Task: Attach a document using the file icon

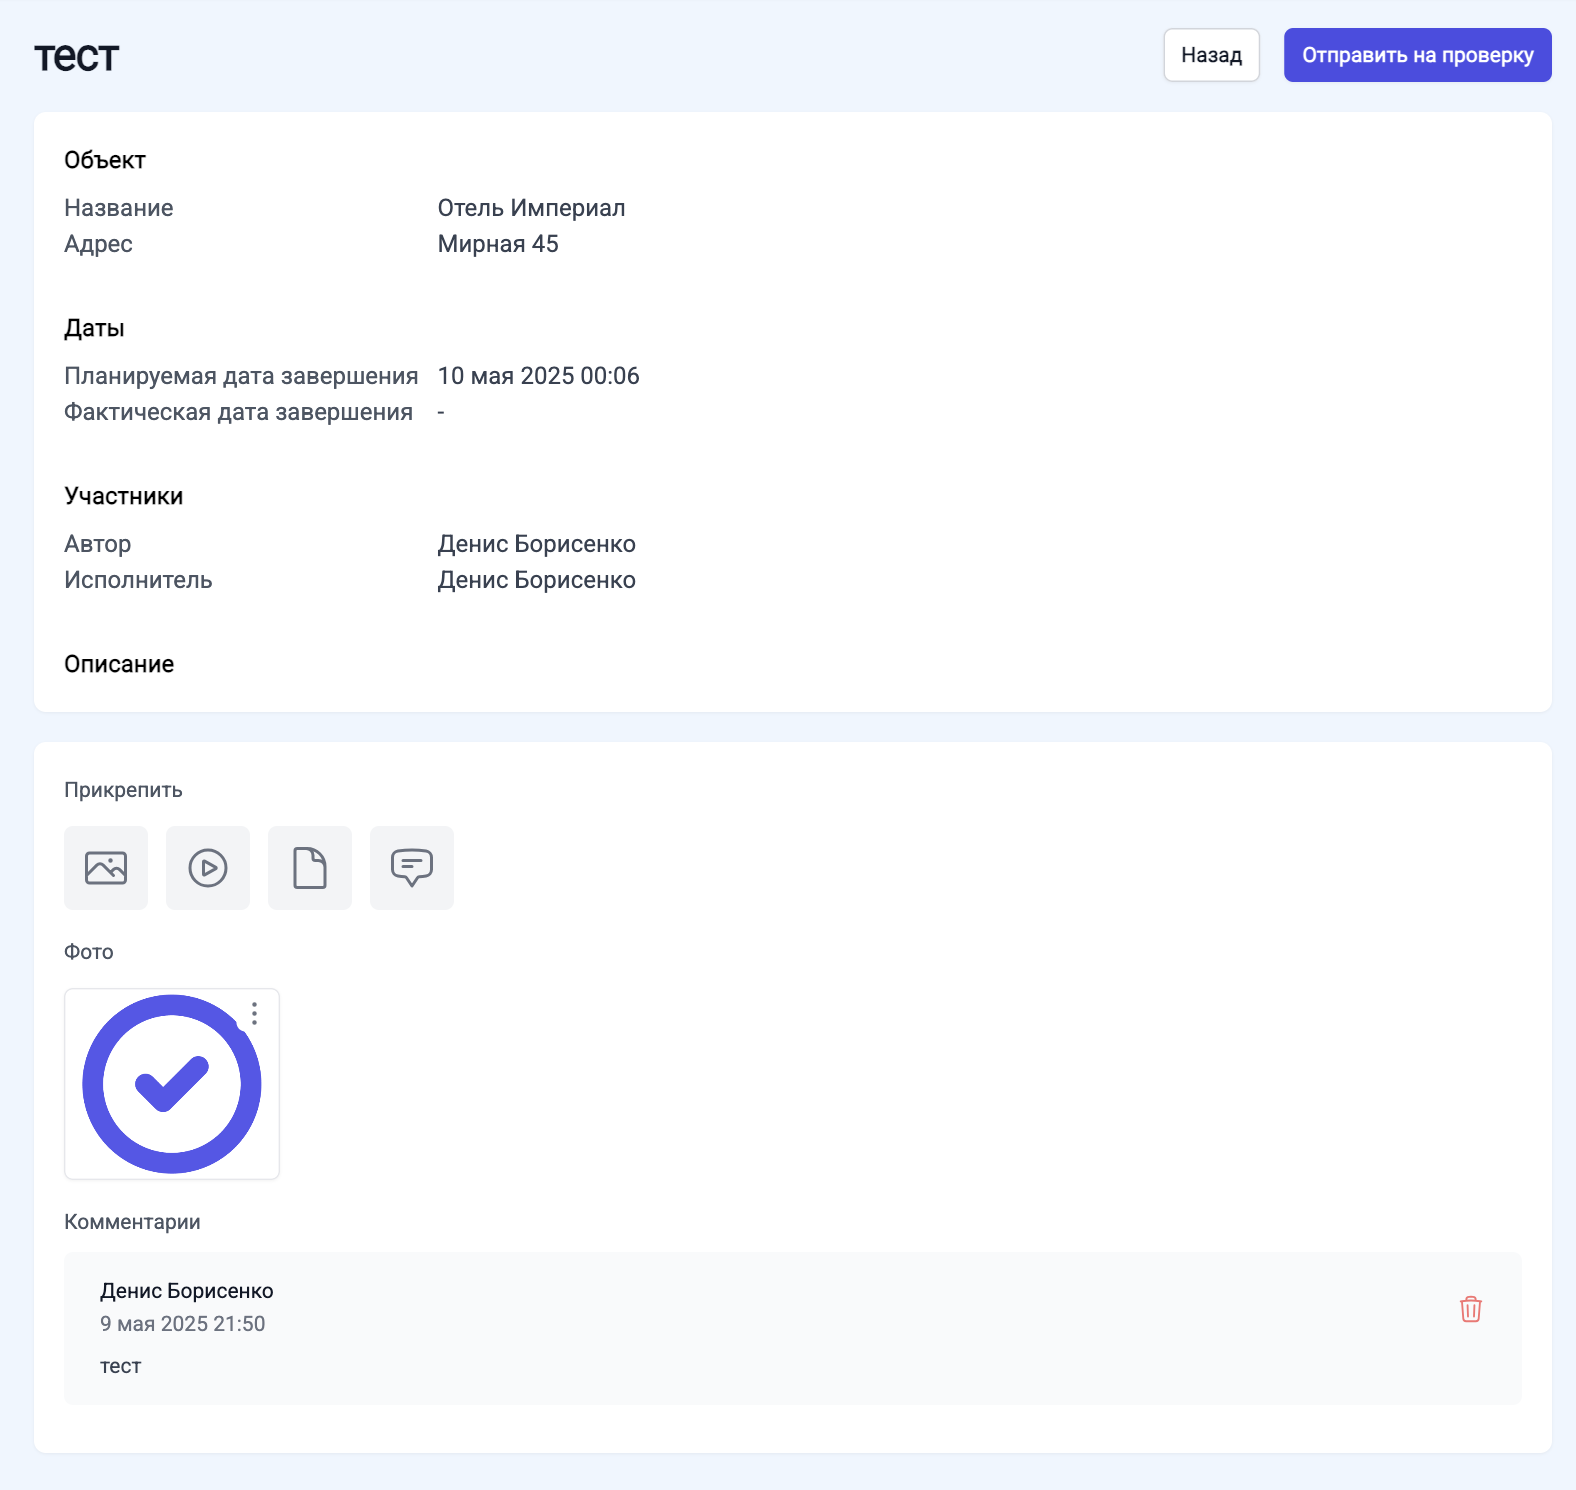Action: coord(310,868)
